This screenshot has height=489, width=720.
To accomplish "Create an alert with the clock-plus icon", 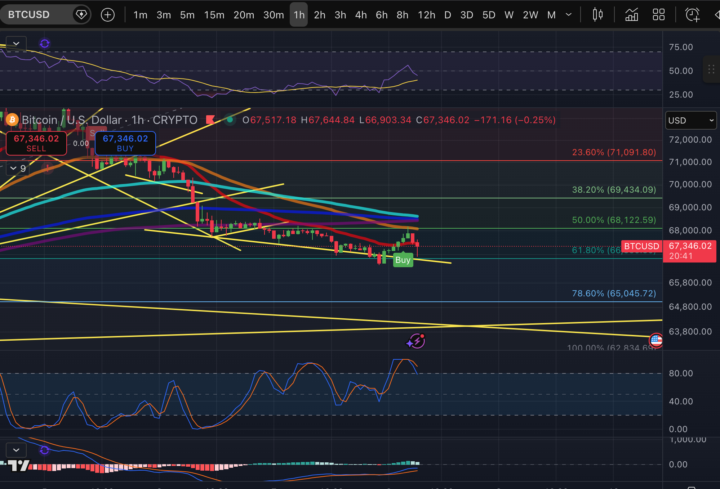I will (692, 15).
